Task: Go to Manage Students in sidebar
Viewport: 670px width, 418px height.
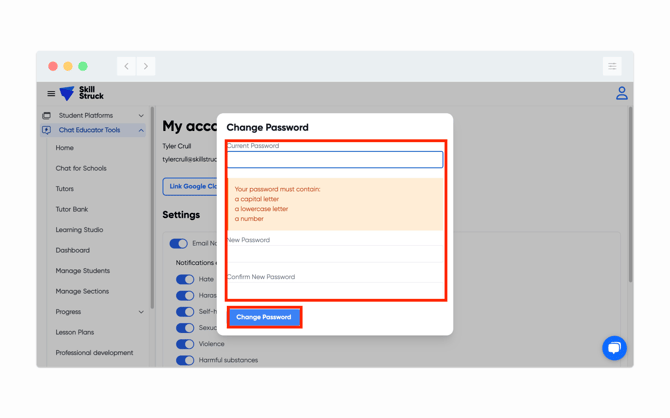Action: click(x=83, y=271)
